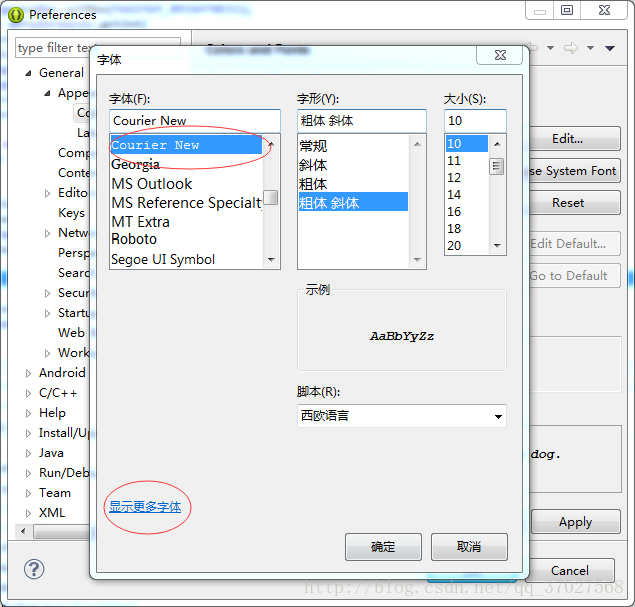Open the Preferences view menu triangle
The width and height of the screenshot is (635, 607).
[610, 48]
